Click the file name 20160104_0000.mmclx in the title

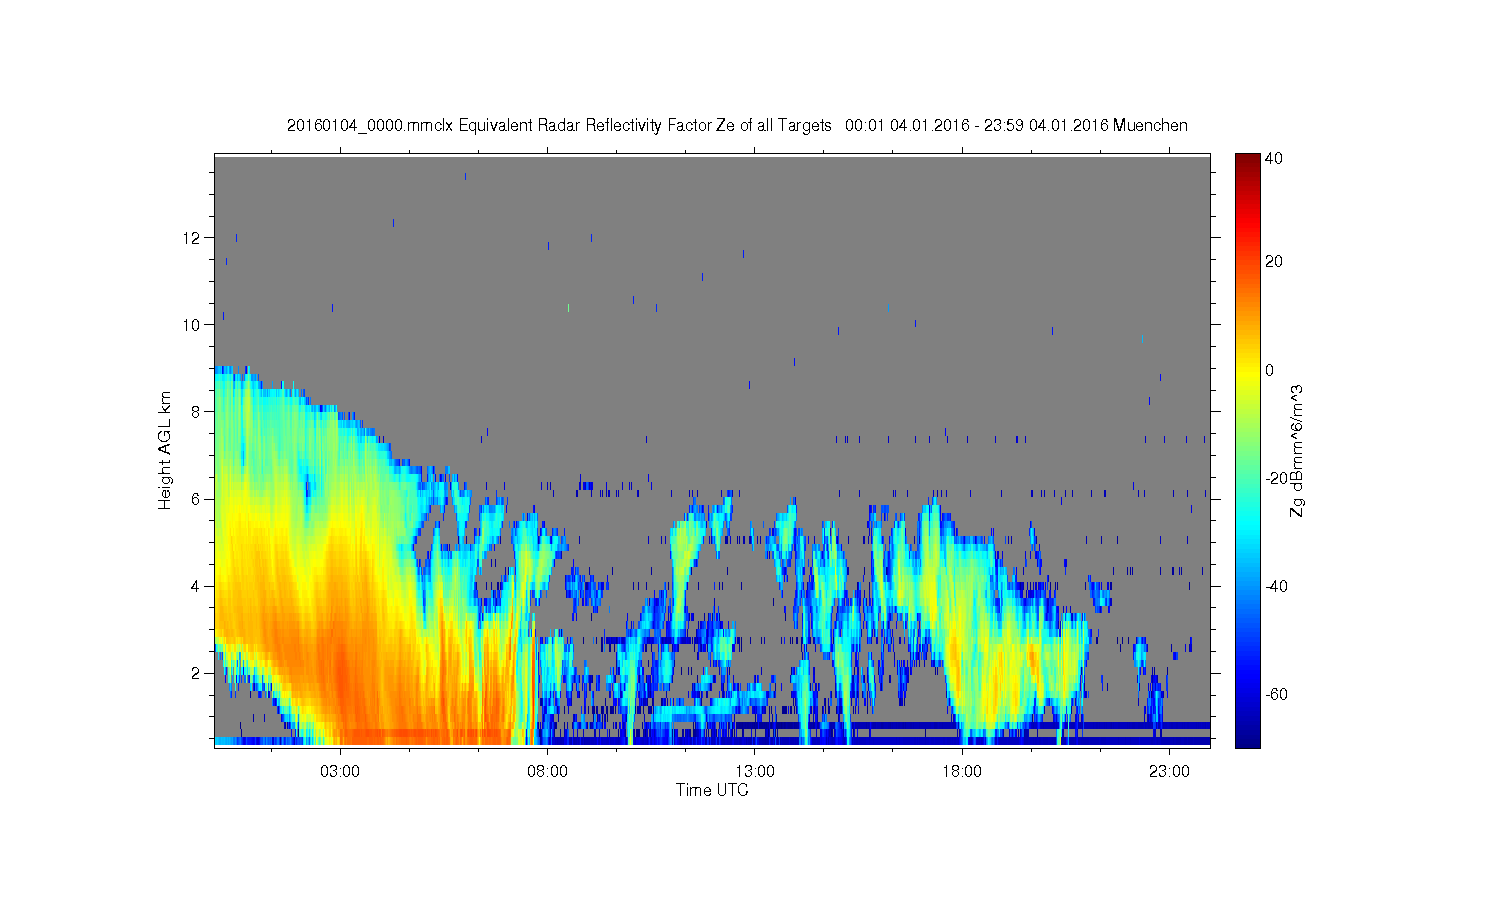coord(370,126)
